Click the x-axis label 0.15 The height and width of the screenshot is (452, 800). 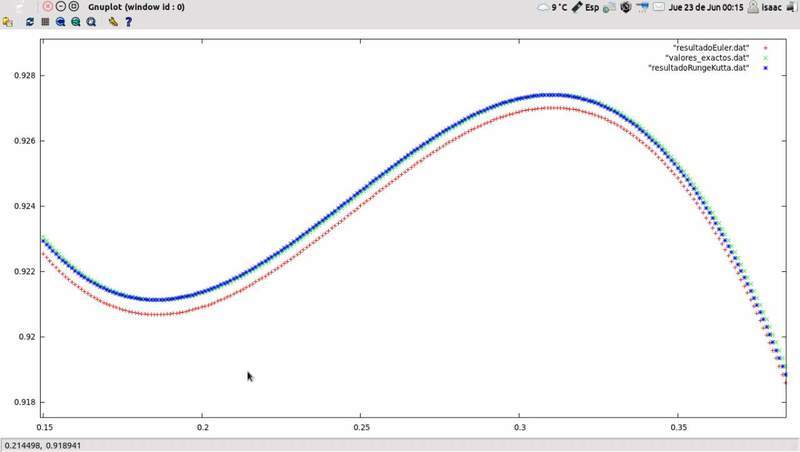click(x=44, y=427)
